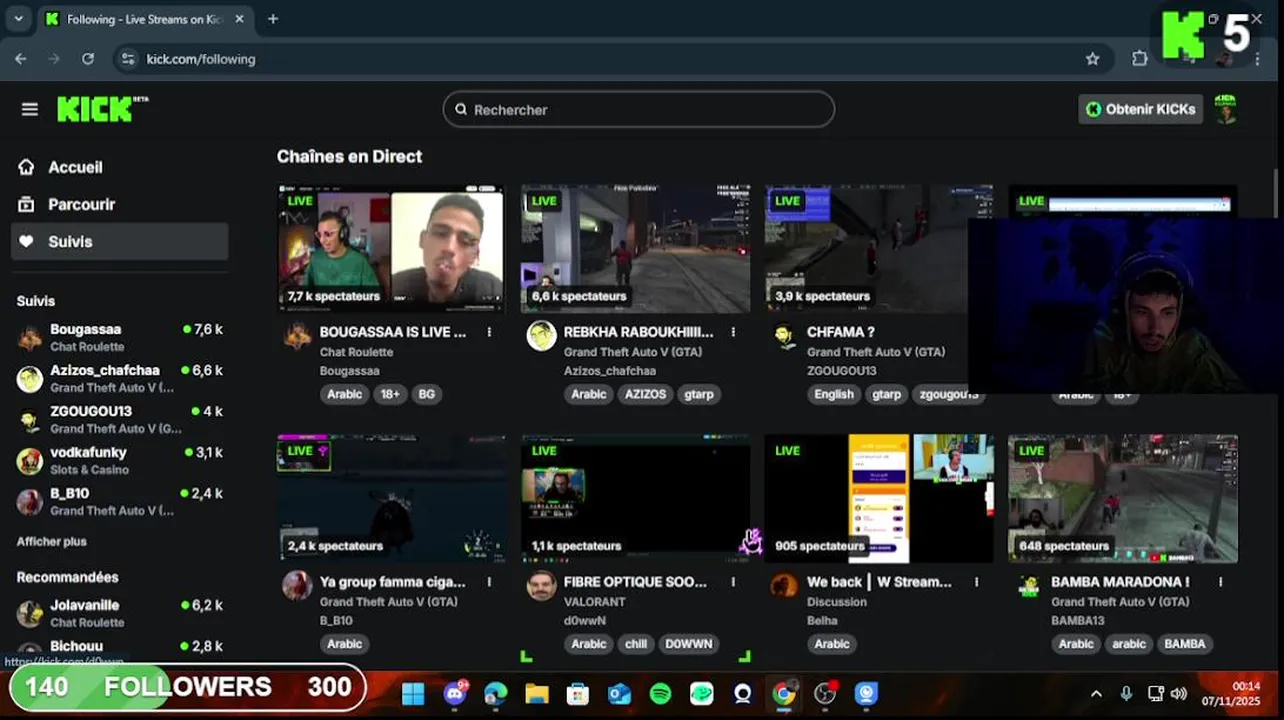
Task: Click the Parcourir browse icon
Action: coord(26,204)
